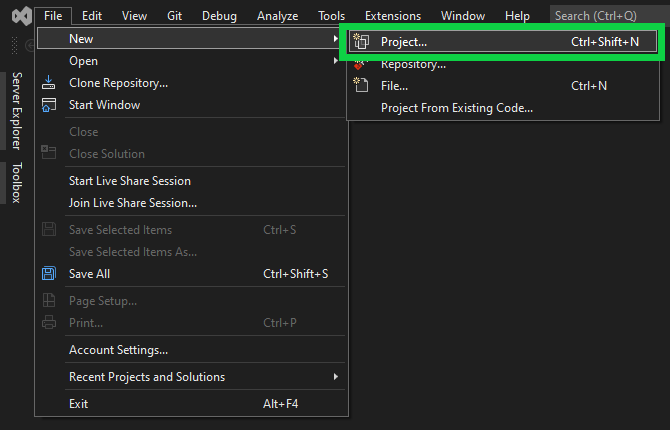Viewport: 670px width, 430px height.
Task: Click the Visual Studio logo icon
Action: click(22, 16)
